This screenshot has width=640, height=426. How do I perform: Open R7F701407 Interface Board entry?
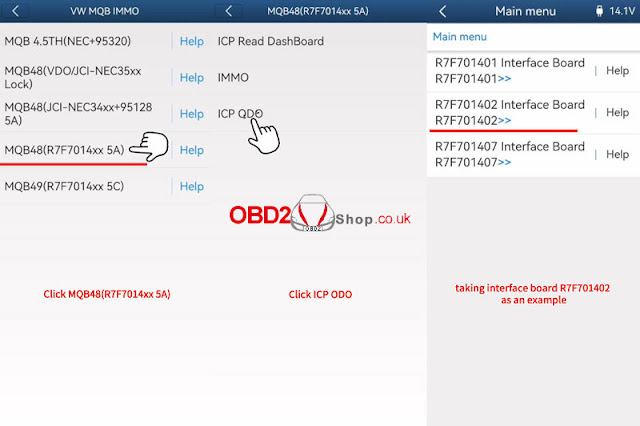(510, 154)
